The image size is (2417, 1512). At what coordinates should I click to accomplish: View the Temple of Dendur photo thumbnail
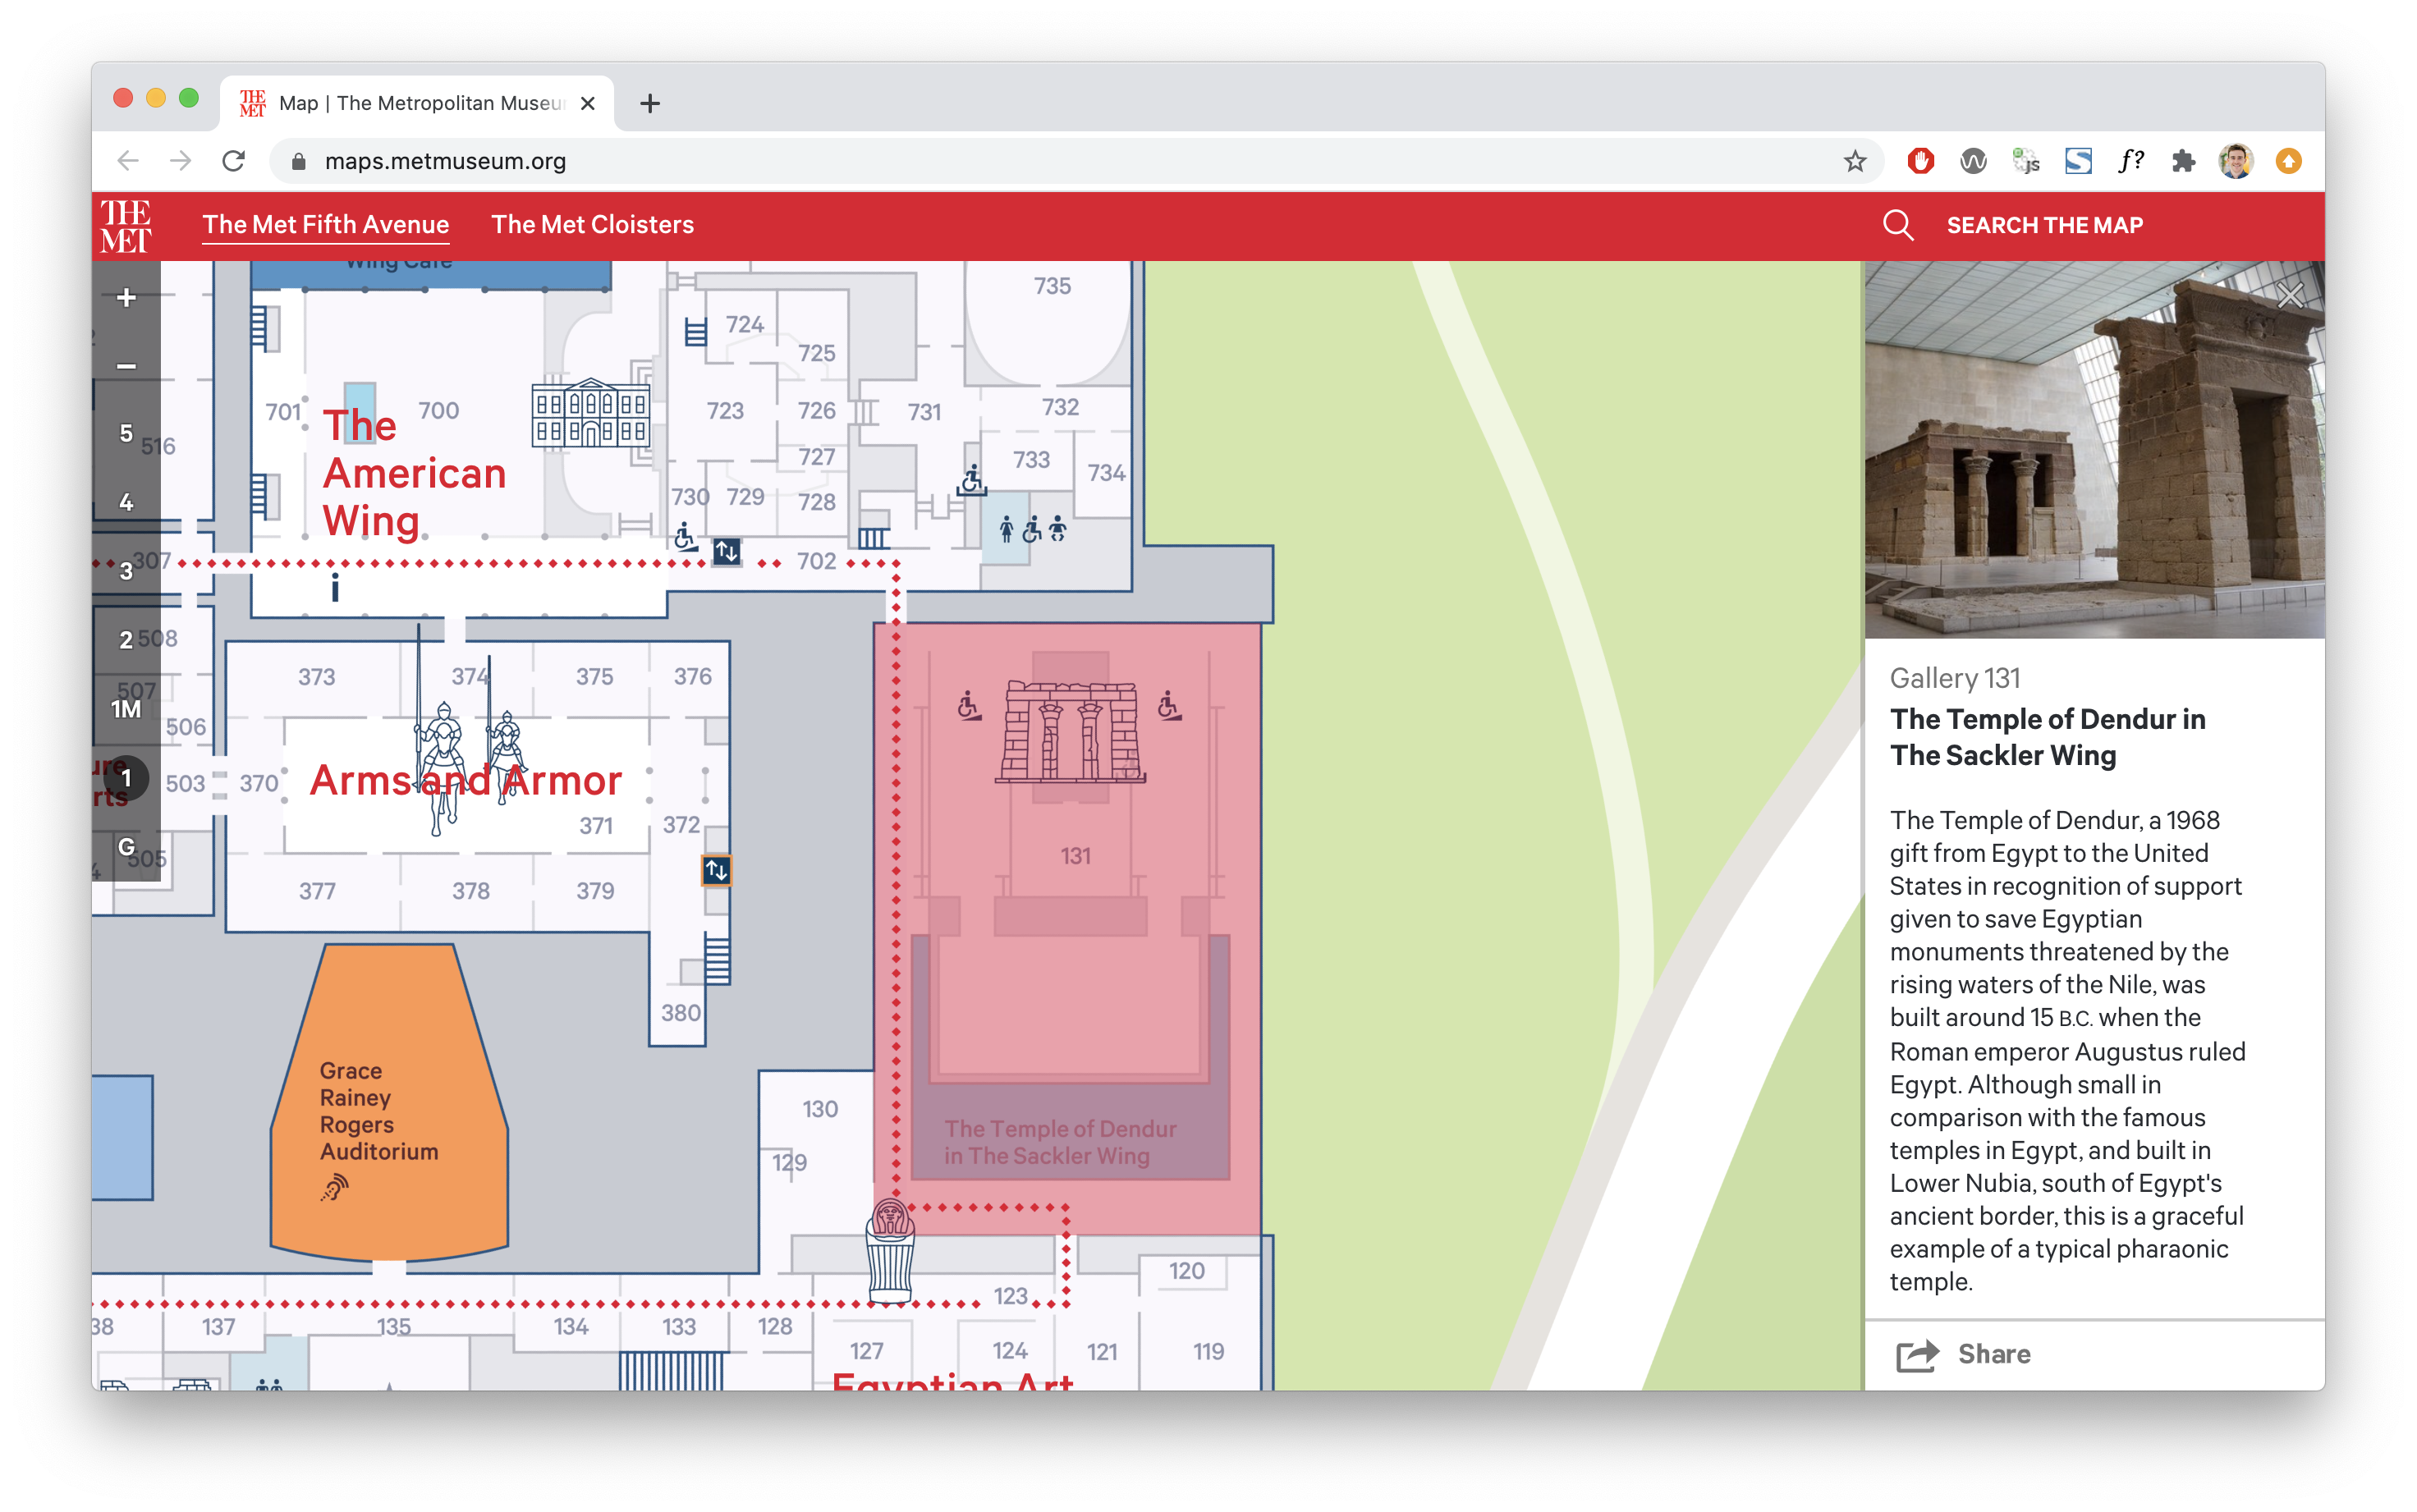point(2094,450)
